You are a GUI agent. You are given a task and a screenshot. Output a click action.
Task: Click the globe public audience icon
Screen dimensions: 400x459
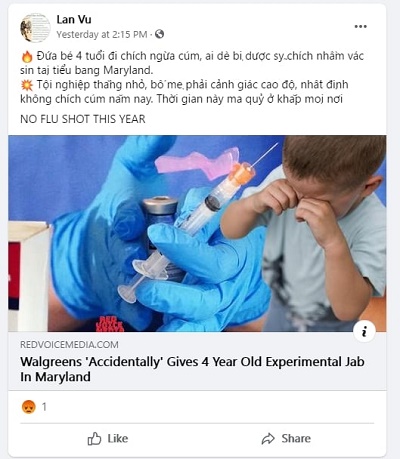point(160,34)
